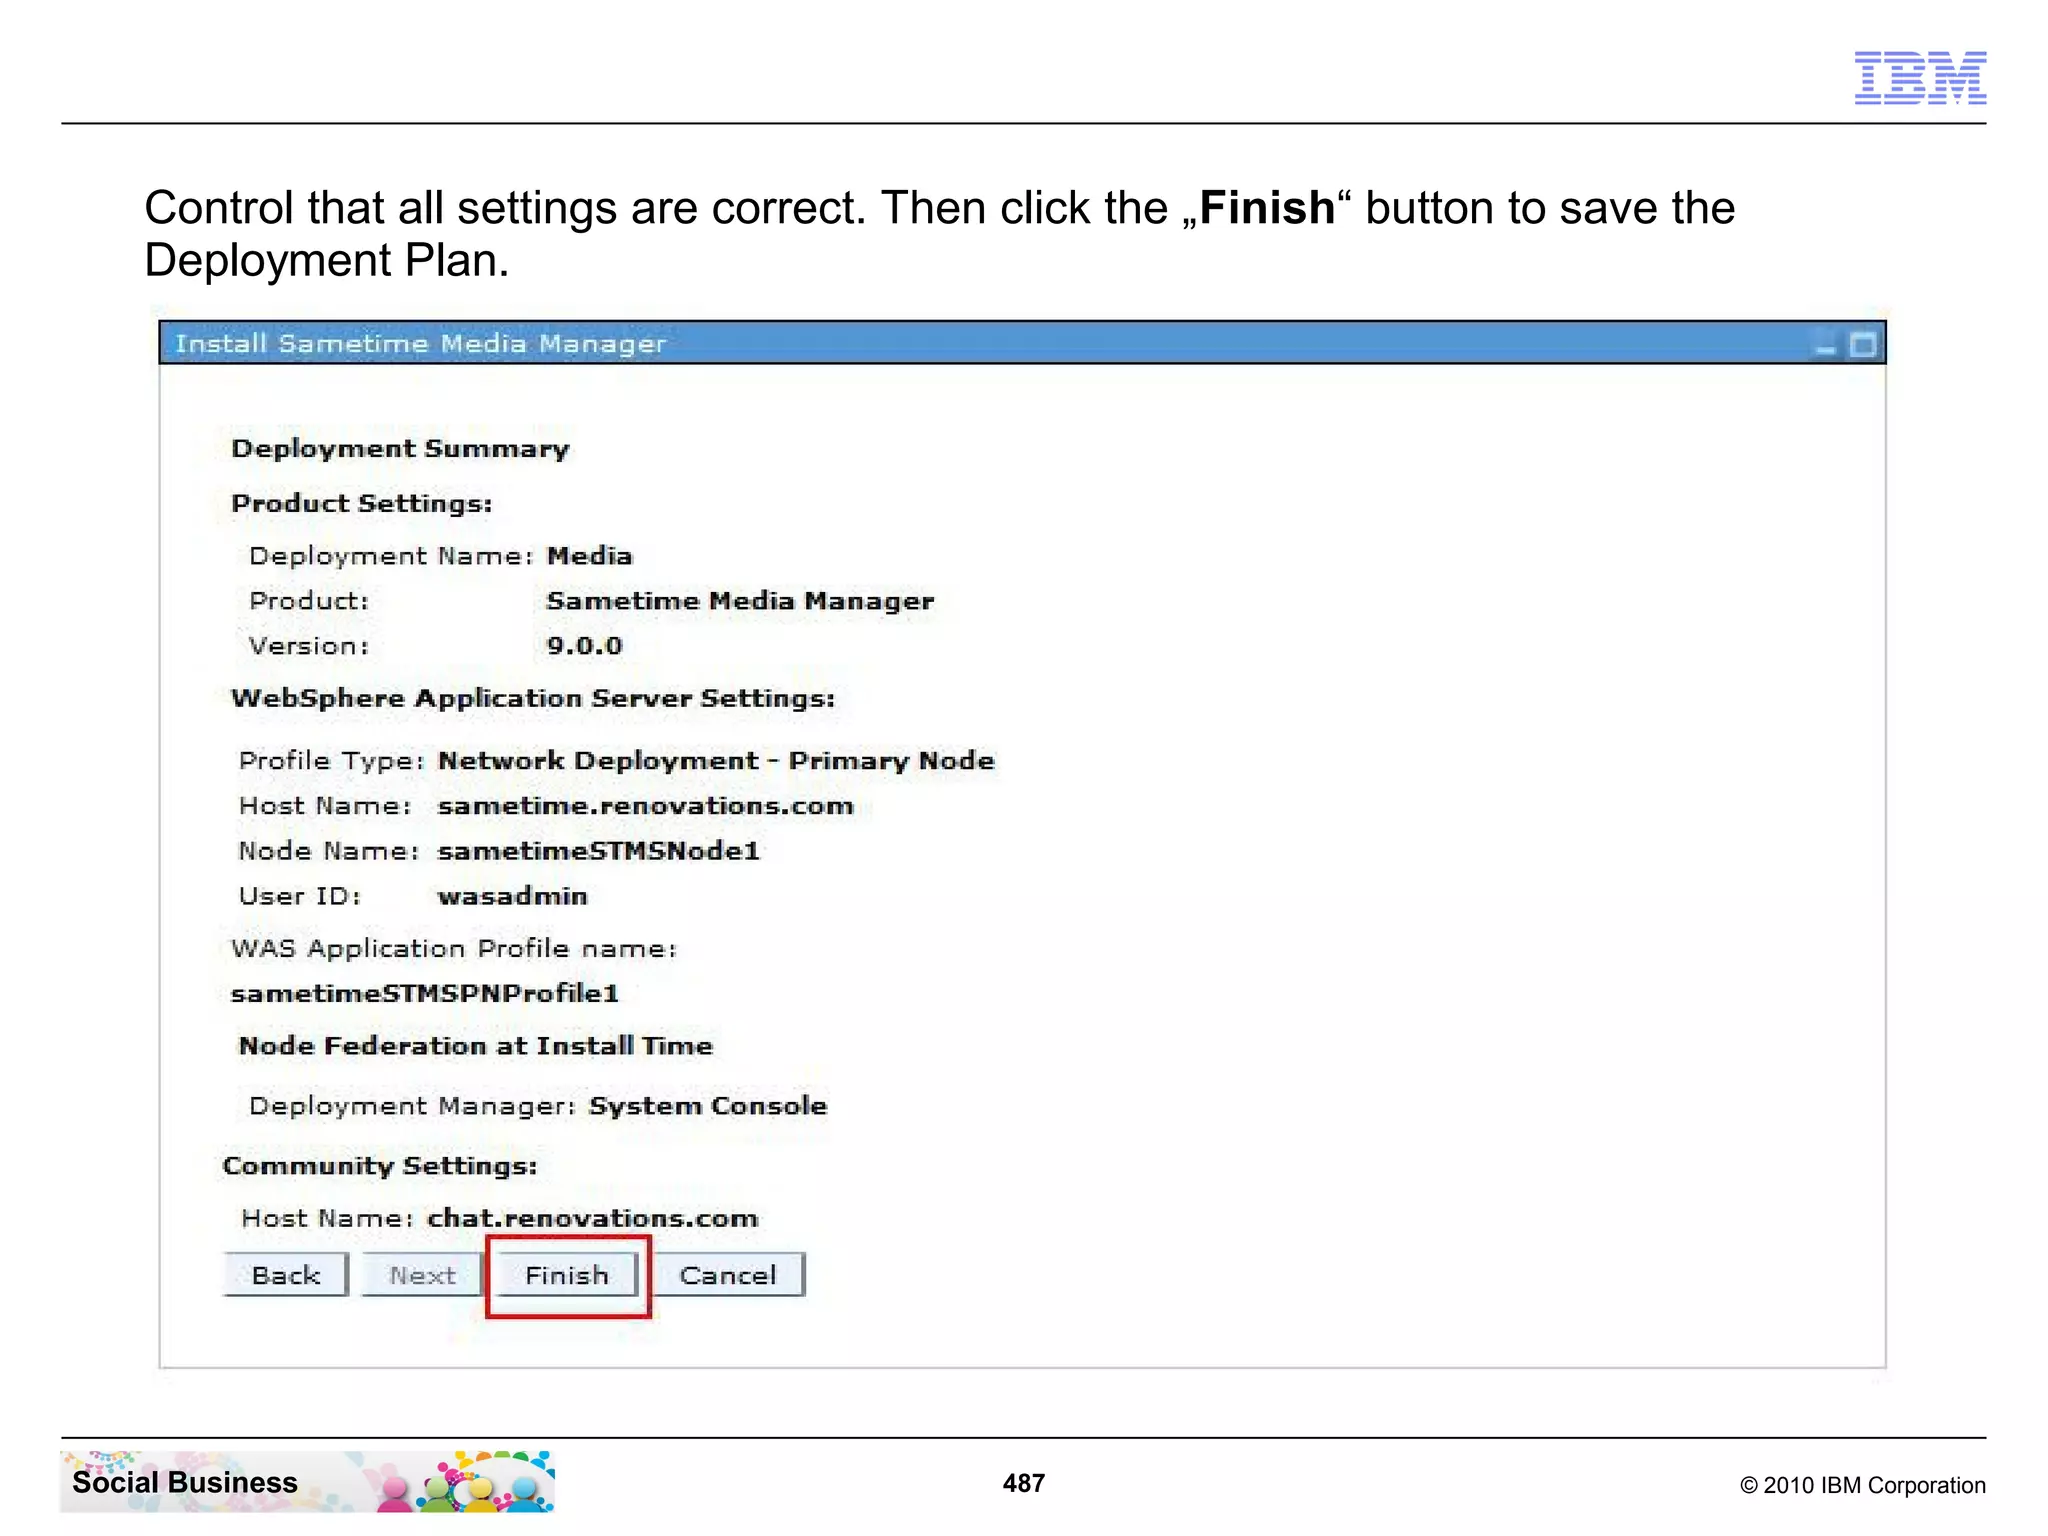Click the Profile Type label
The image size is (2048, 1536).
pos(332,761)
